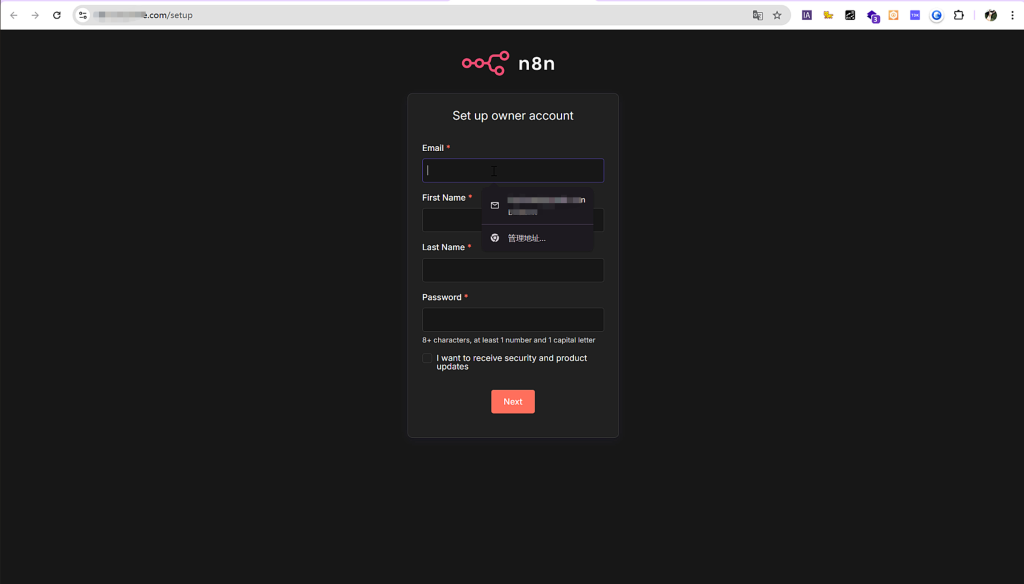The height and width of the screenshot is (584, 1024).
Task: Select the suggested email autofill entry
Action: (538, 206)
